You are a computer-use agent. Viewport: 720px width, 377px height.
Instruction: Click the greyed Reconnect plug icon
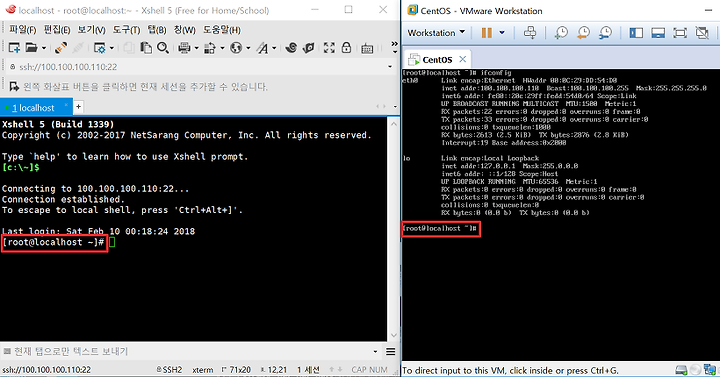click(78, 48)
